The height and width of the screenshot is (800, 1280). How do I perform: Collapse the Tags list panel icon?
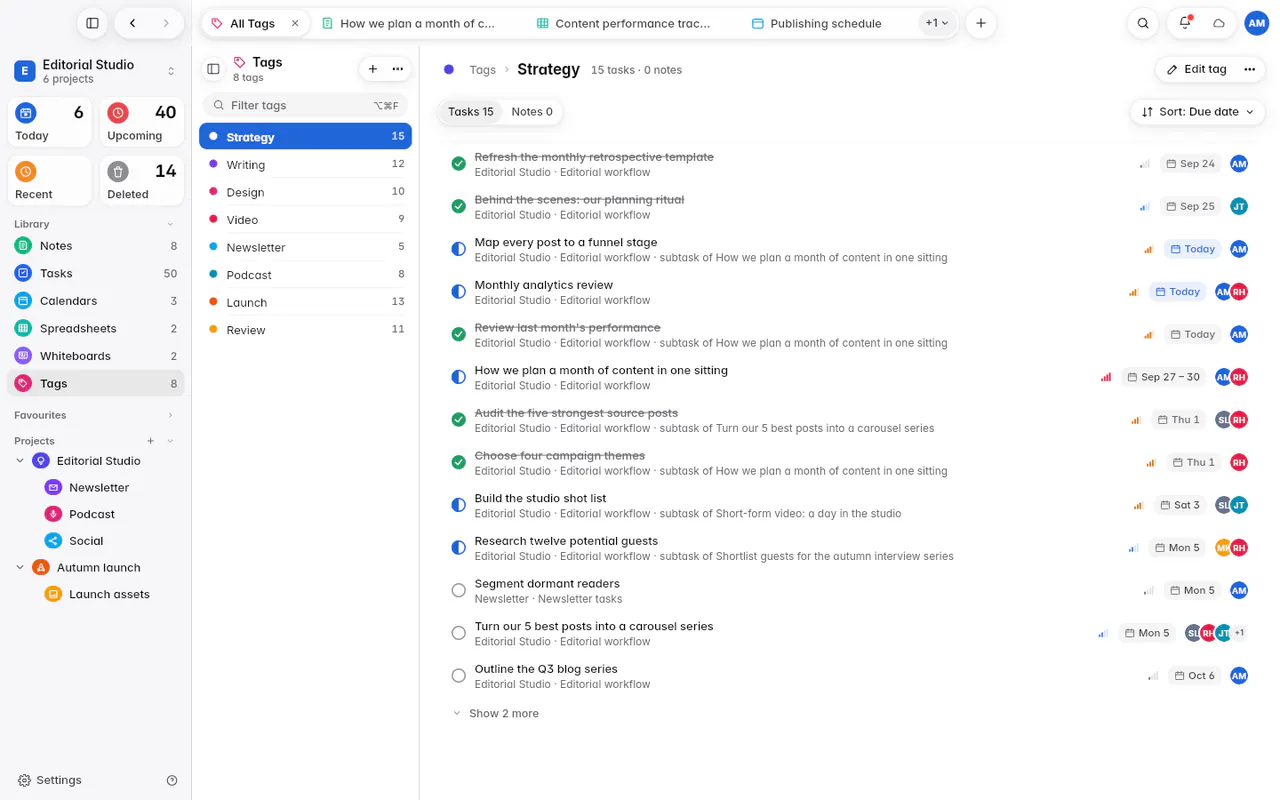pos(213,69)
